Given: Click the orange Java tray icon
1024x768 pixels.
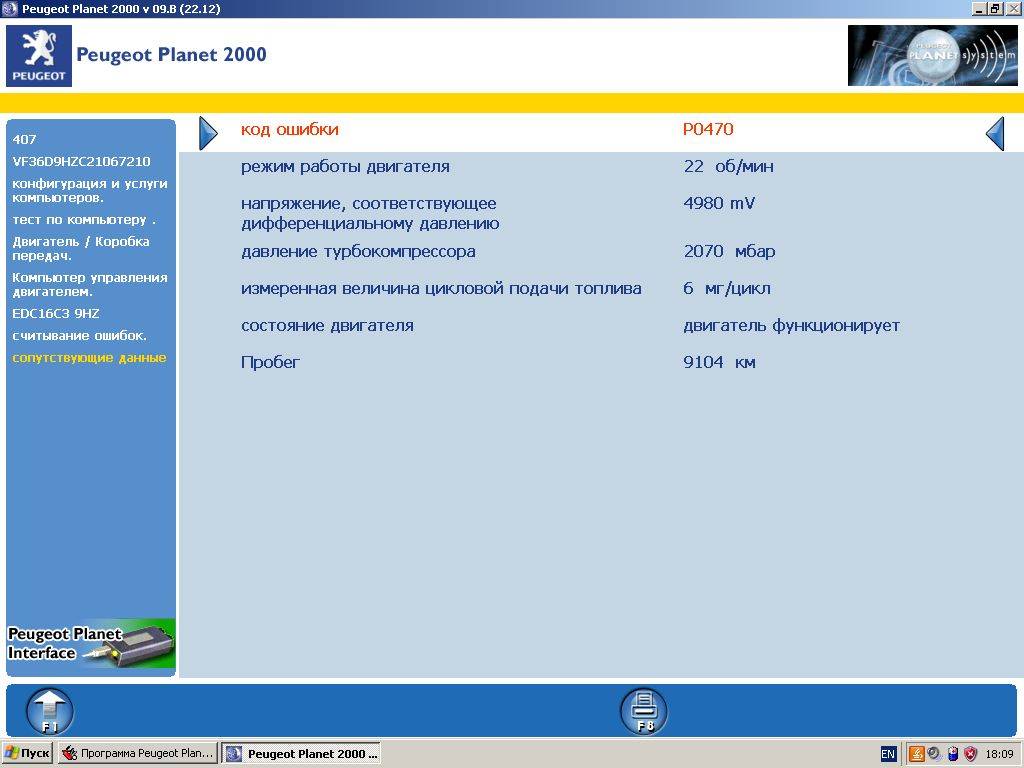Looking at the screenshot, I should click(916, 754).
